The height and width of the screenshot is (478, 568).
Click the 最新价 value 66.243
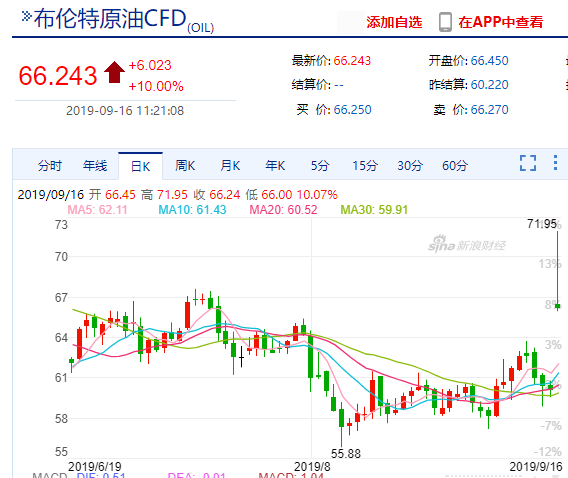point(352,60)
